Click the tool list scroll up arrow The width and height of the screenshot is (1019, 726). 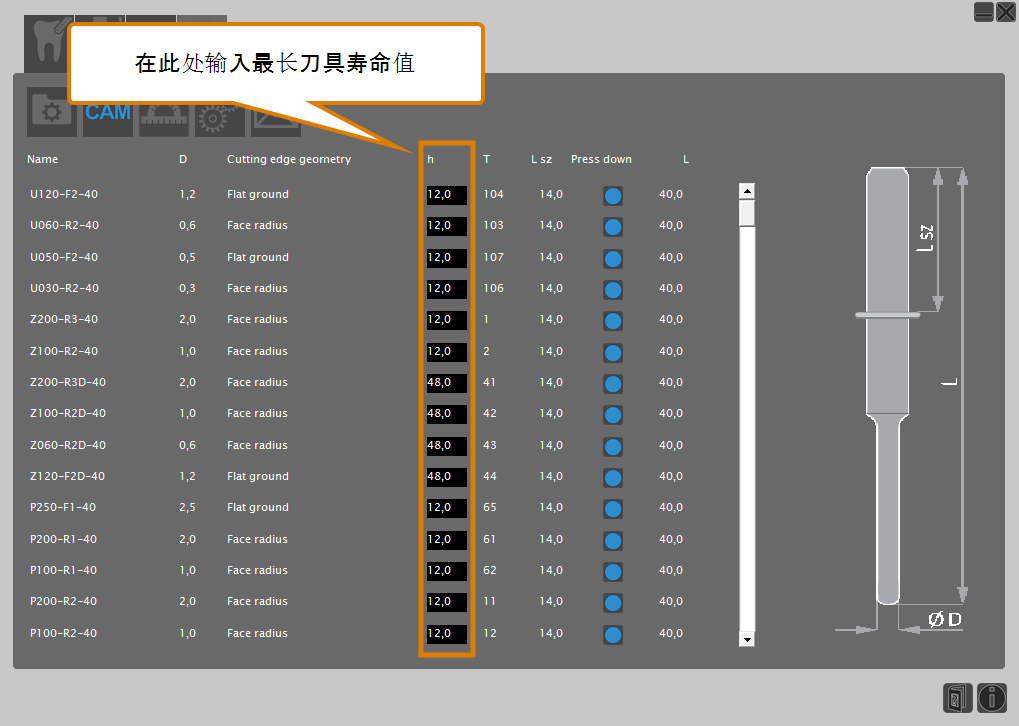[747, 191]
